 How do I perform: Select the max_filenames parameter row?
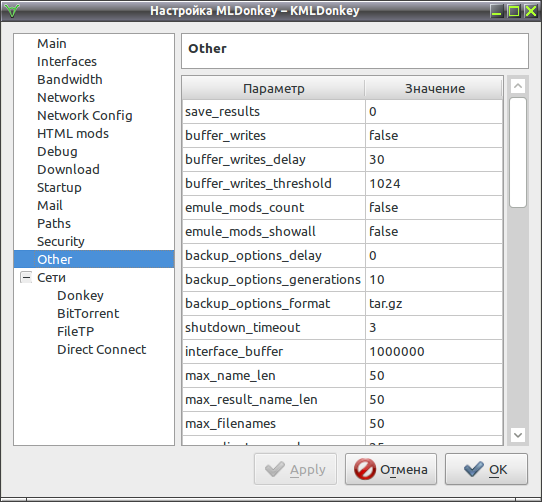pos(343,424)
